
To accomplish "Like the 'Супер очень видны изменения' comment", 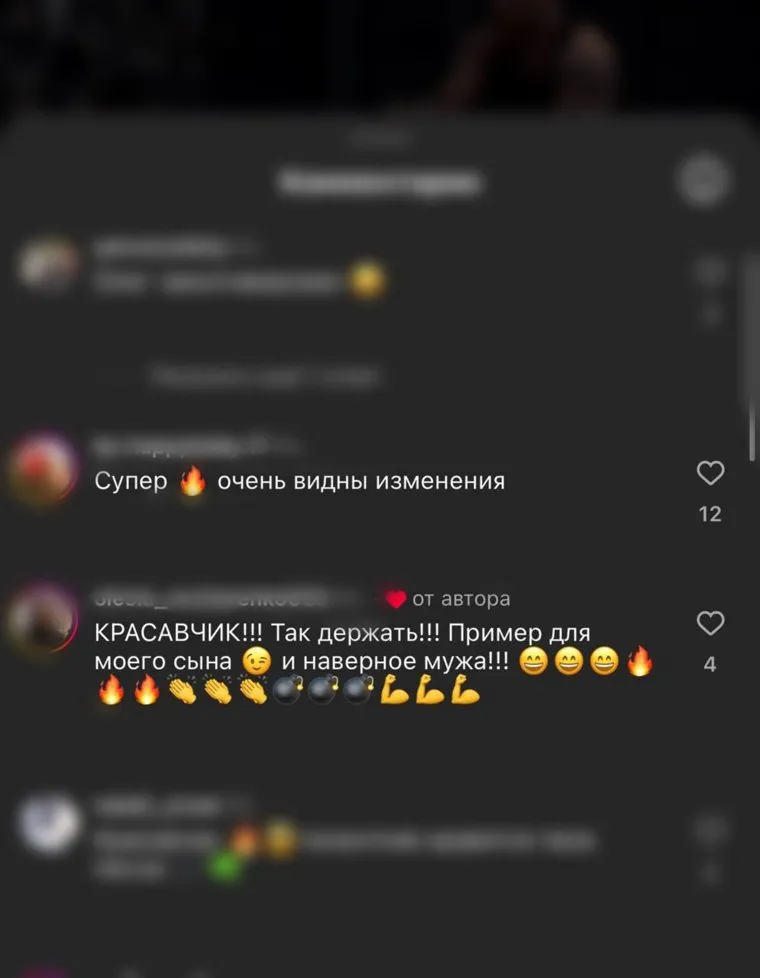I will (x=710, y=473).
